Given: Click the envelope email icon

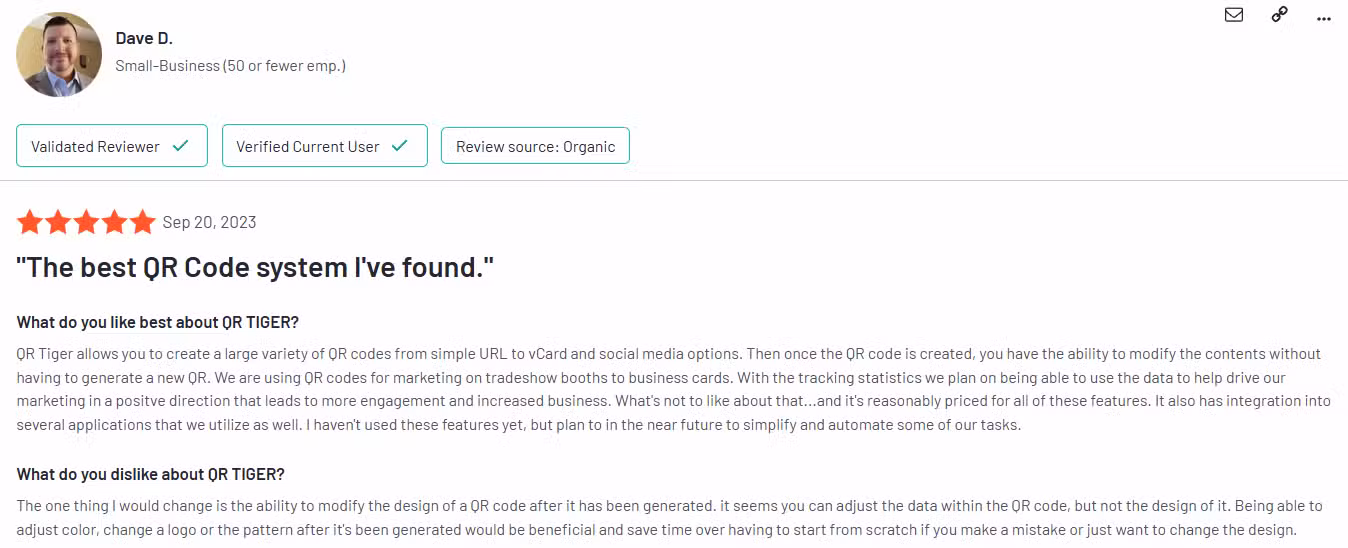Looking at the screenshot, I should [1234, 15].
